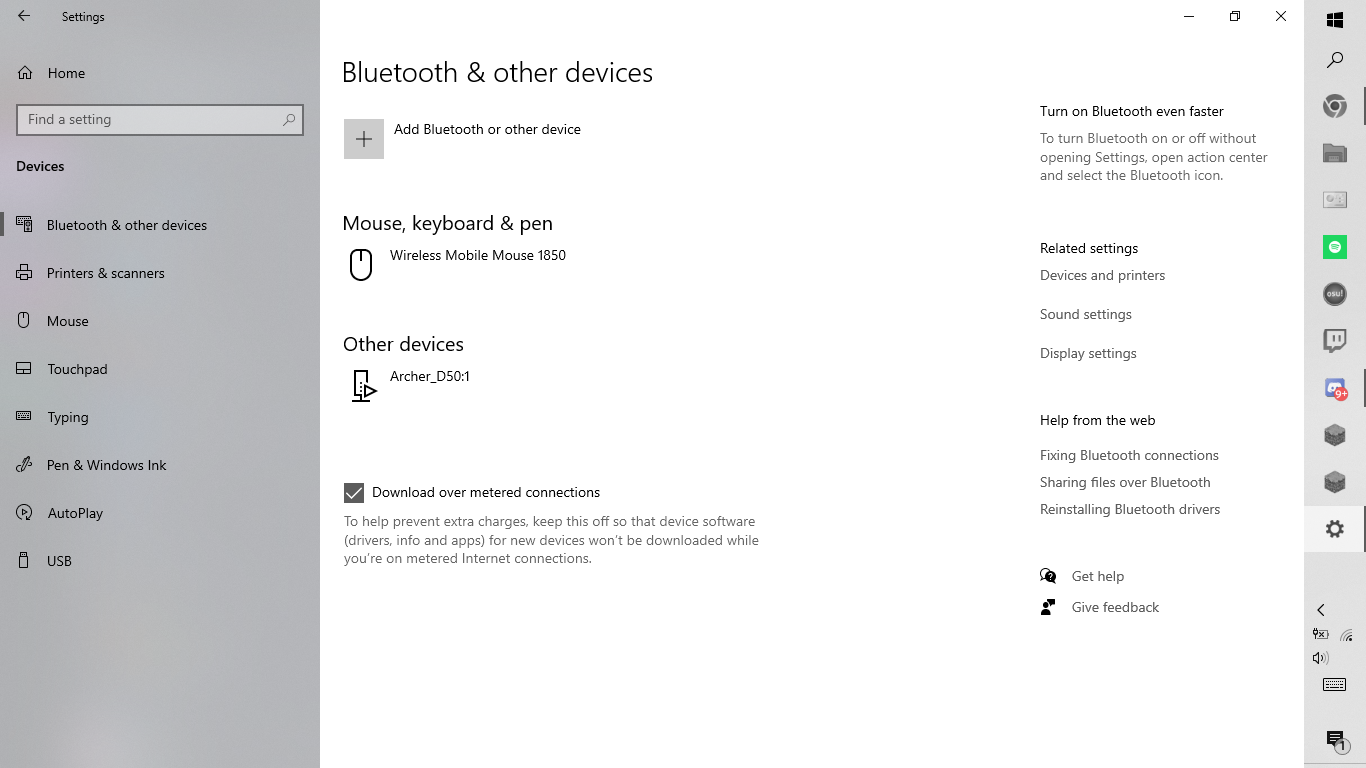Open Typing settings
The image size is (1366, 768).
point(160,417)
